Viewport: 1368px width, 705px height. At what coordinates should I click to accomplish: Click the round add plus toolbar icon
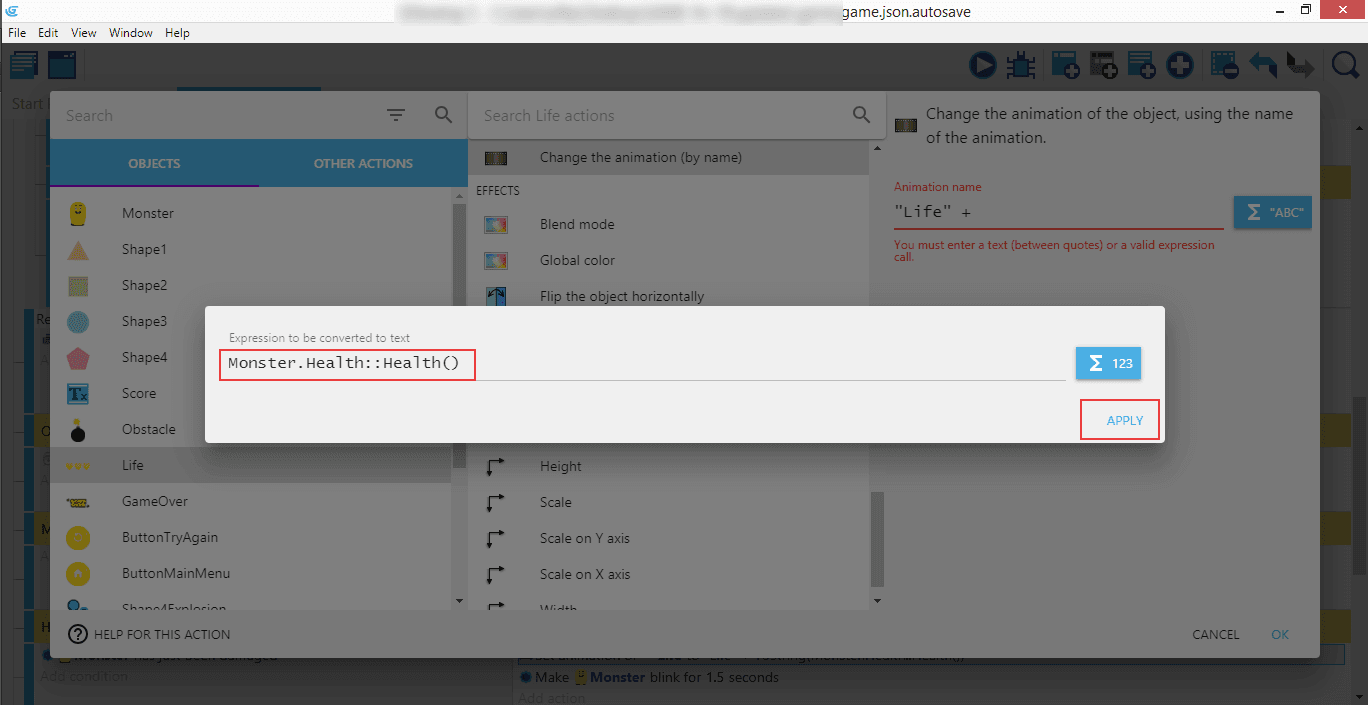coord(1180,66)
